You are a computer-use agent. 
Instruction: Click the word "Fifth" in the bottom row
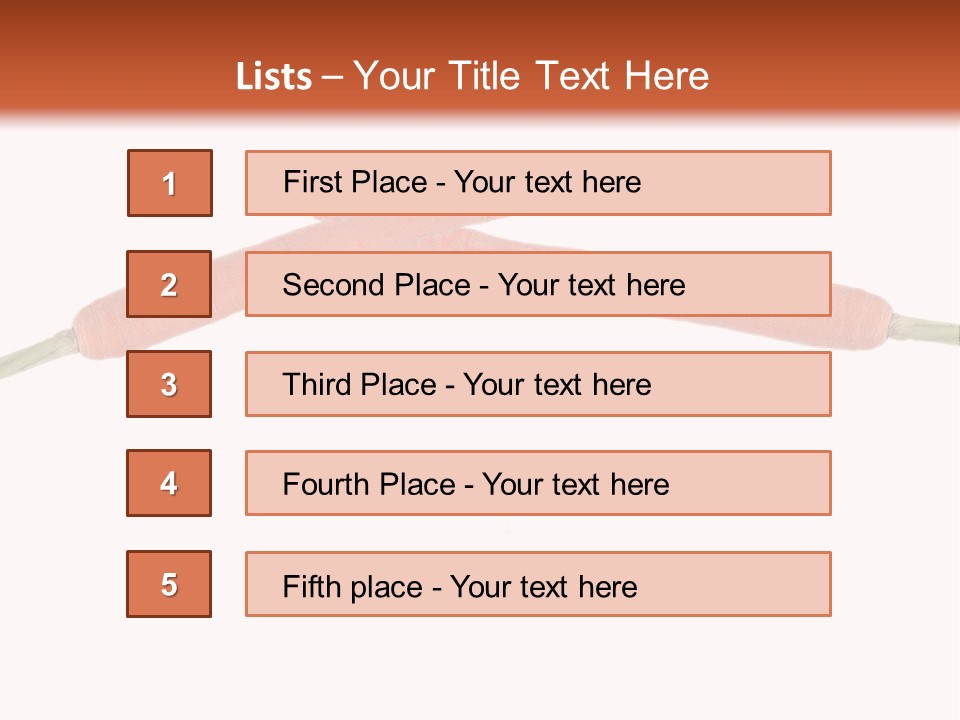tap(311, 586)
